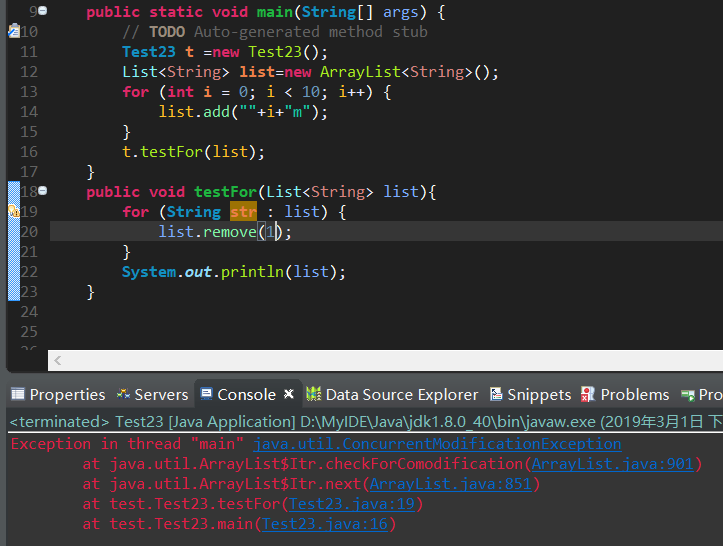
Task: Click the '<terminated> Test23 [Java Application]' console header
Action: click(x=152, y=421)
